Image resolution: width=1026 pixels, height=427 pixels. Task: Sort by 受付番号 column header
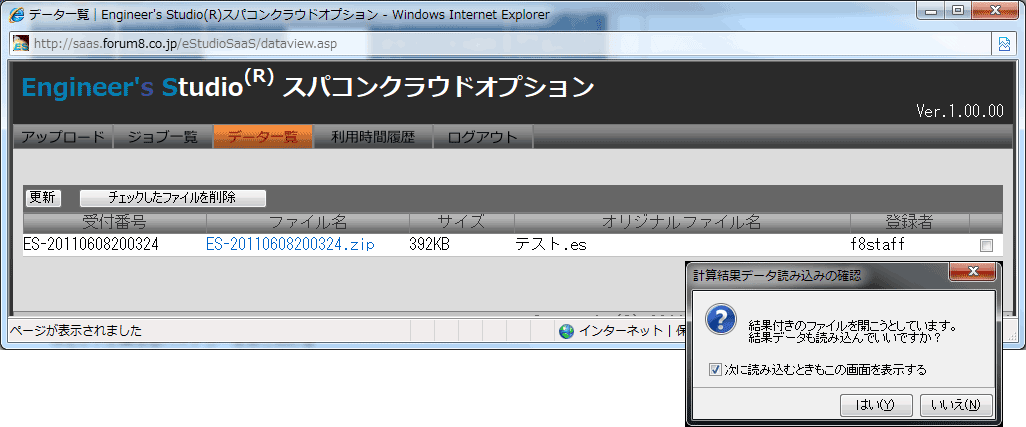115,222
